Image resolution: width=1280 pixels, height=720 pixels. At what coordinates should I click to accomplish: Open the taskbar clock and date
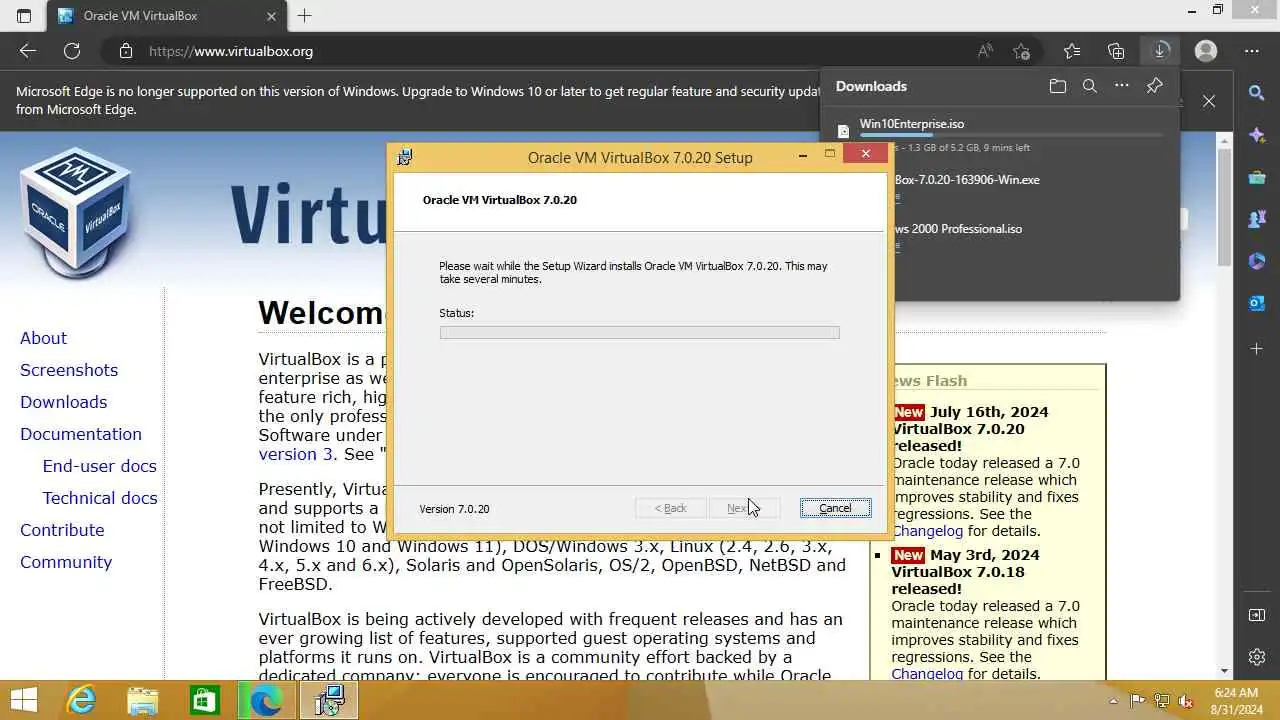[1236, 701]
